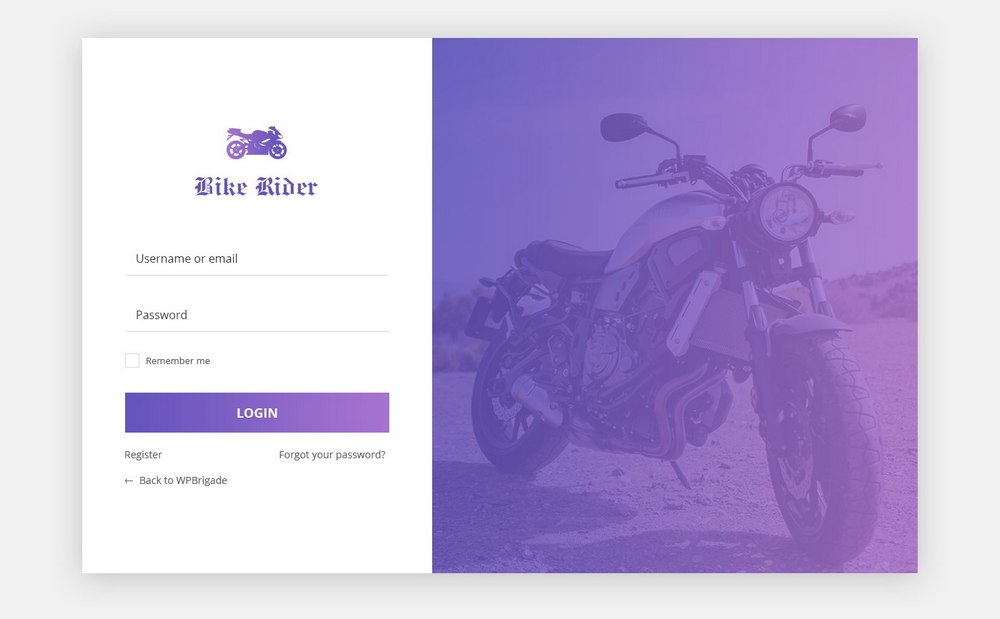Open the Register link
Viewport: 1000px width, 619px height.
pos(143,455)
